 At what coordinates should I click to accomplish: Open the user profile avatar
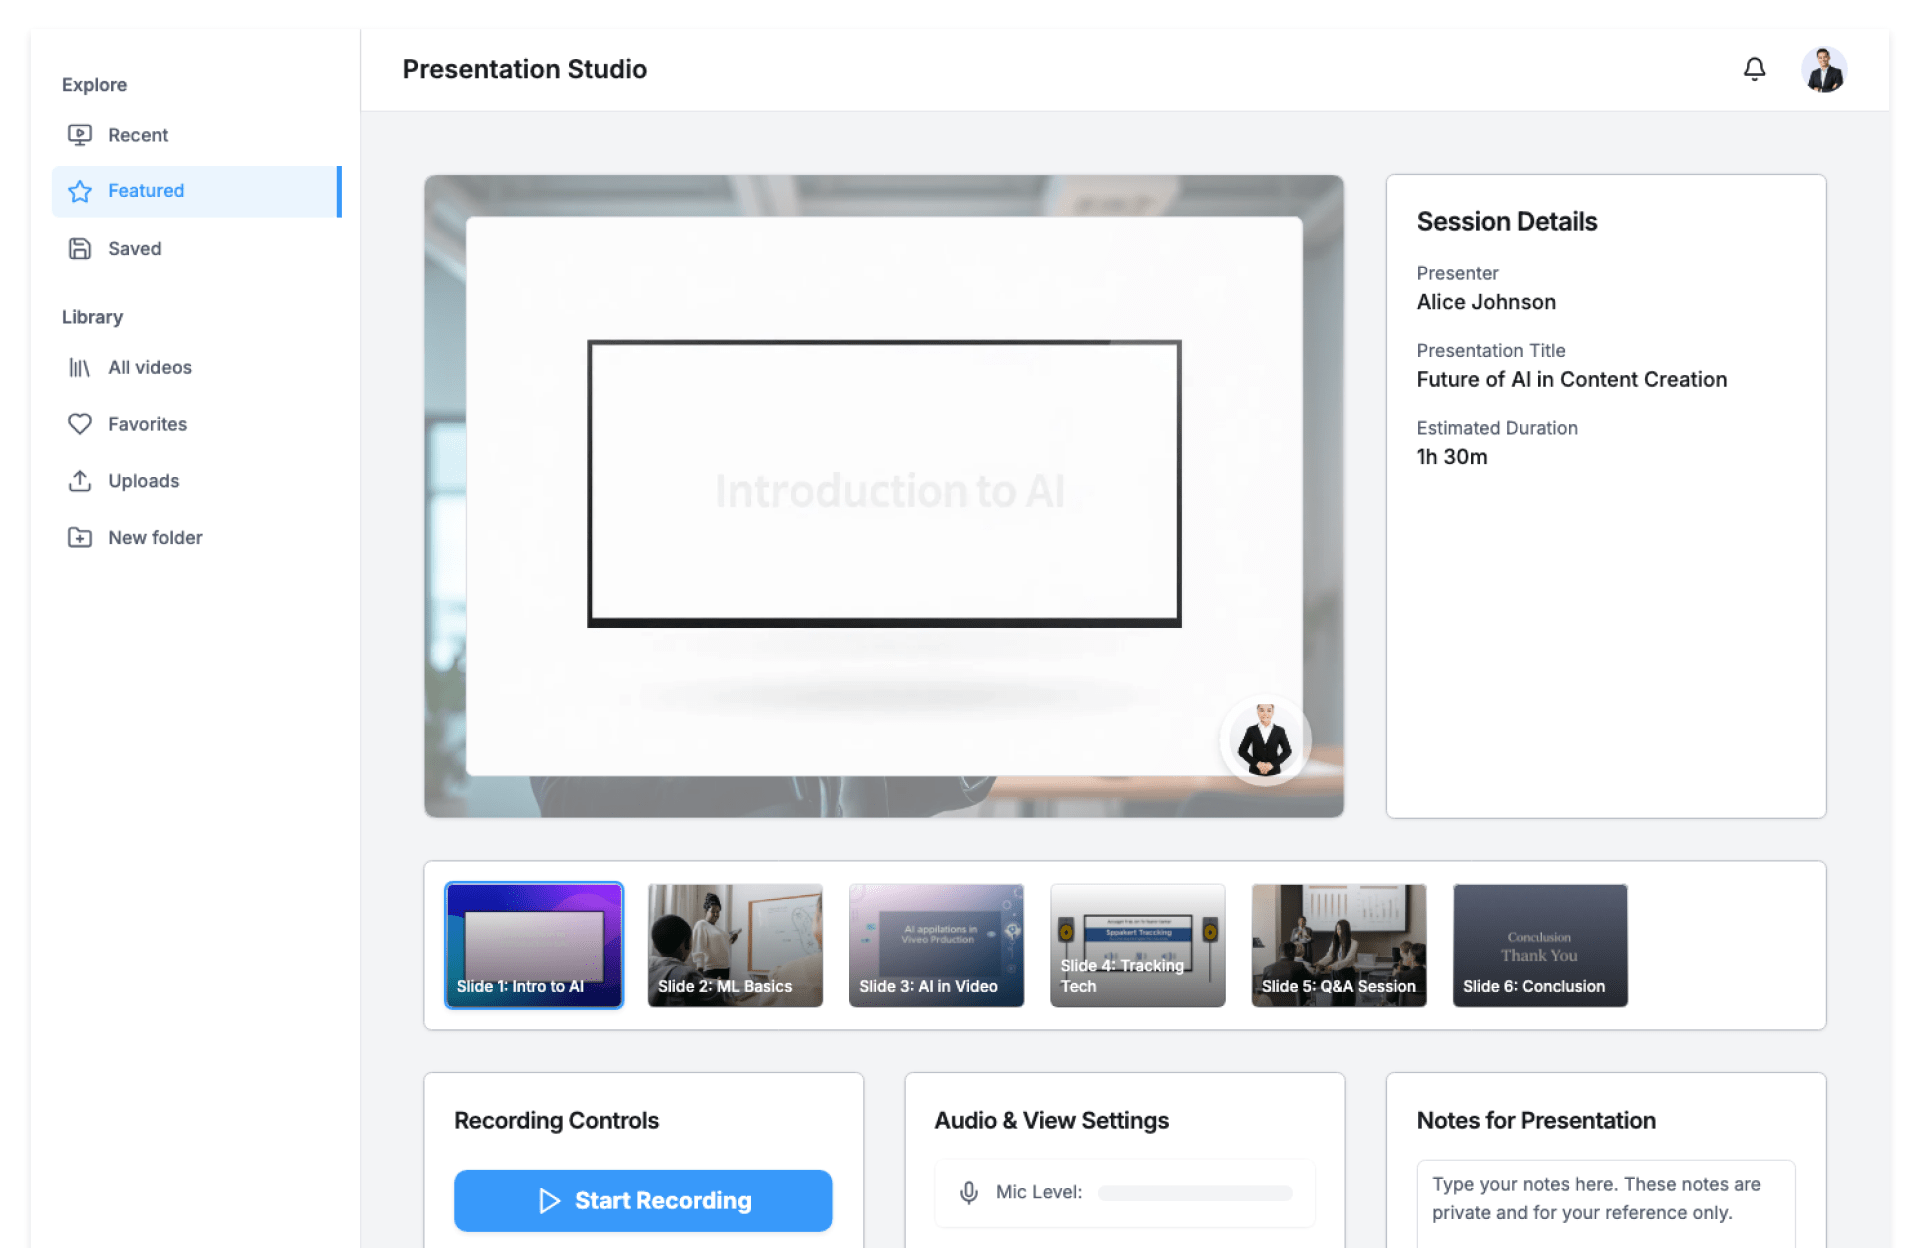1823,70
